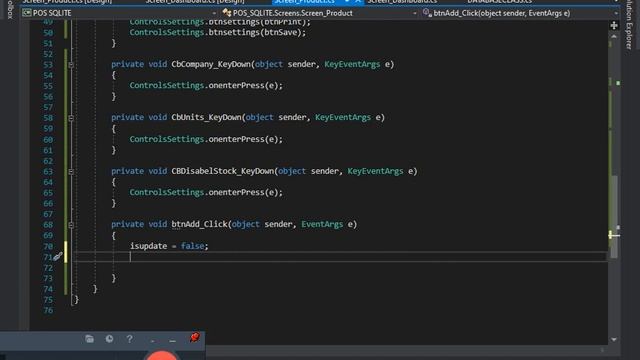Click the scroll down arrow of the editor
The height and width of the screenshot is (360, 640).
(x=614, y=339)
